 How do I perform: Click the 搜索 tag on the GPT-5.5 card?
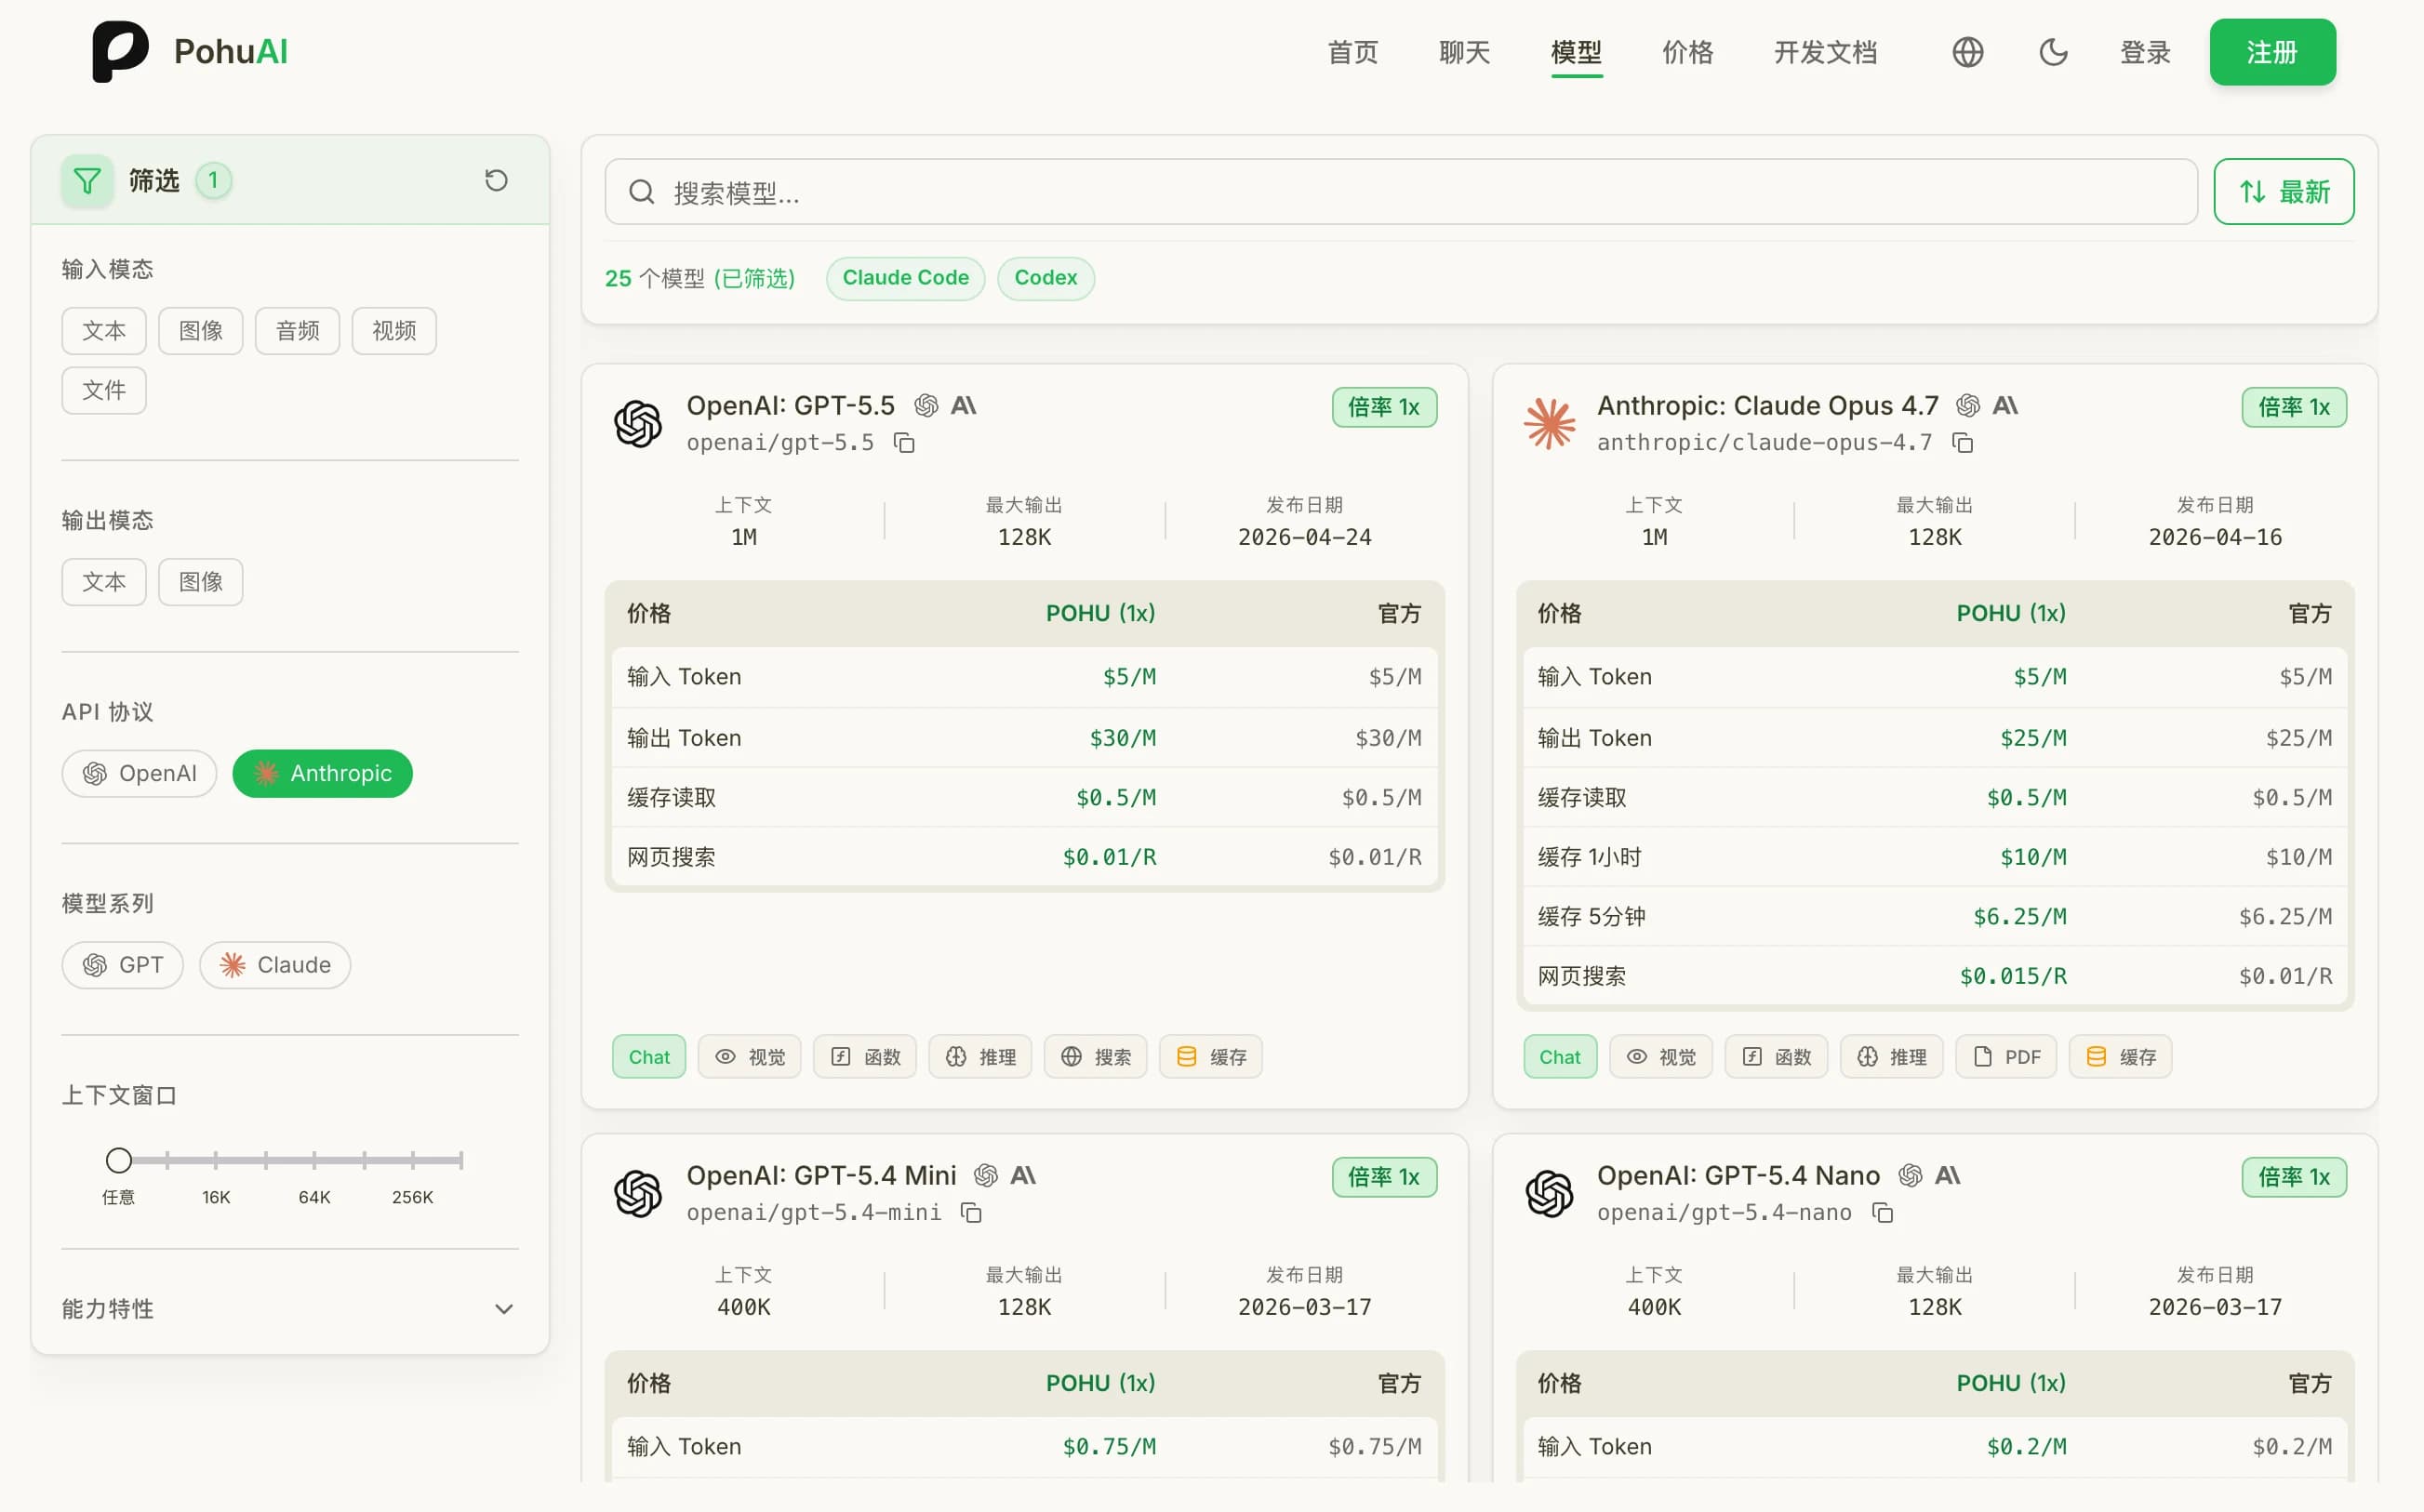[x=1095, y=1057]
